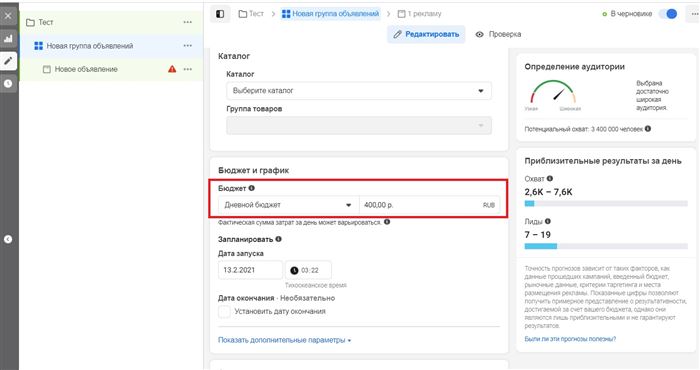Click the Бюджет и график section heading
The height and width of the screenshot is (370, 700).
254,170
